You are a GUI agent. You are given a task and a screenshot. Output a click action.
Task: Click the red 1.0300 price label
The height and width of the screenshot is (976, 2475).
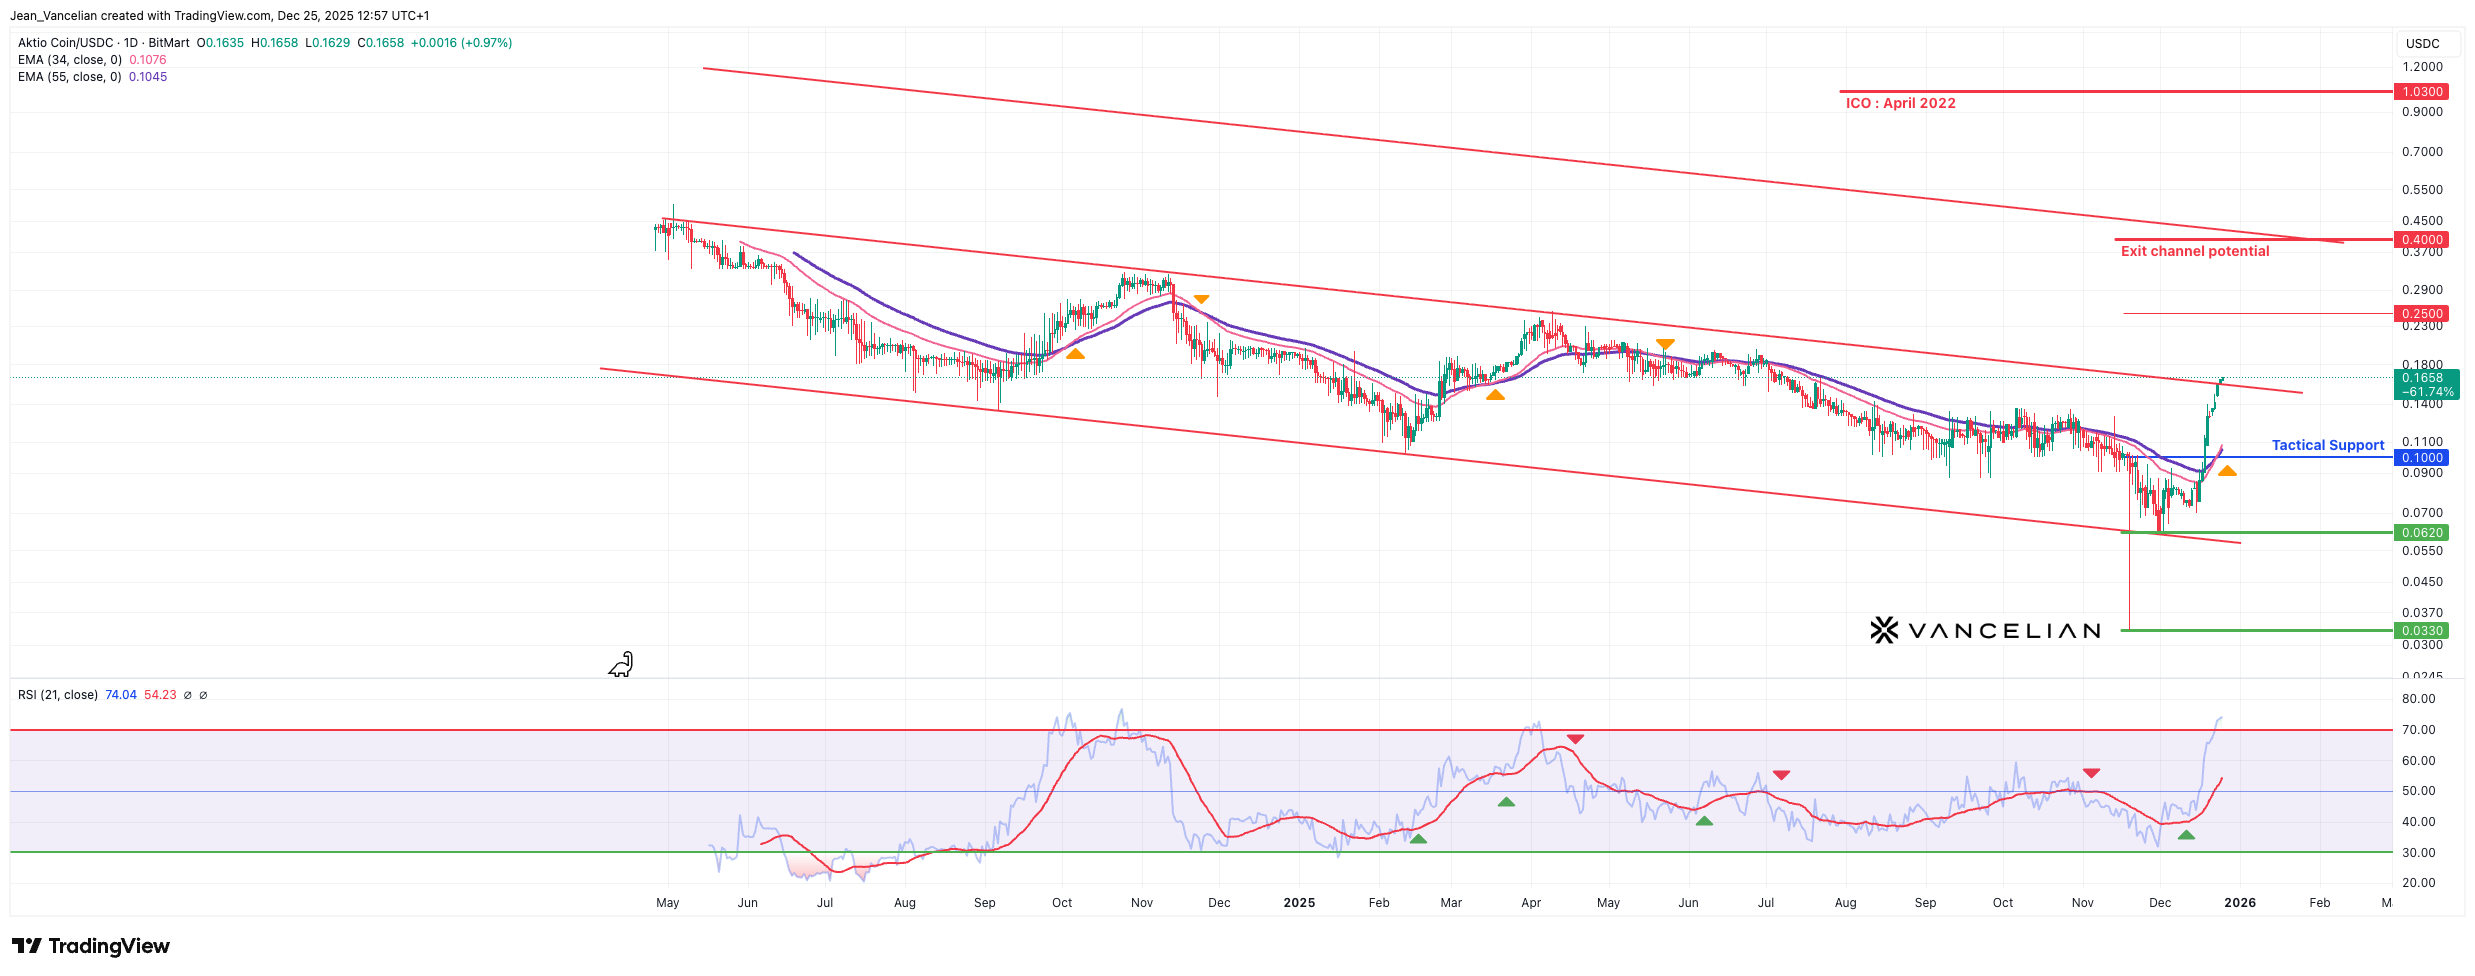click(2421, 92)
